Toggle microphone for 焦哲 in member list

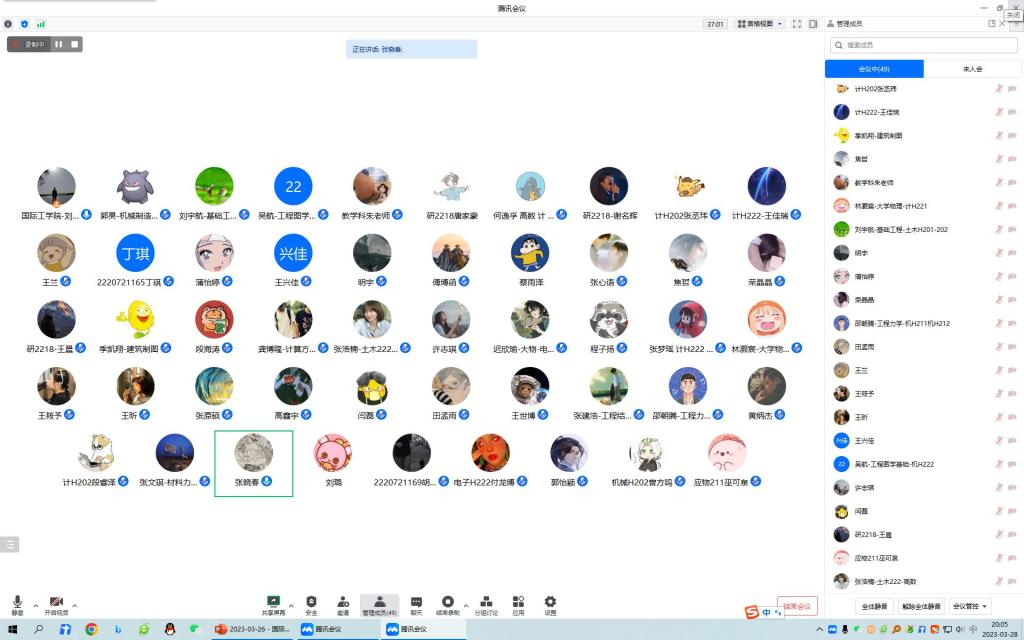point(998,159)
